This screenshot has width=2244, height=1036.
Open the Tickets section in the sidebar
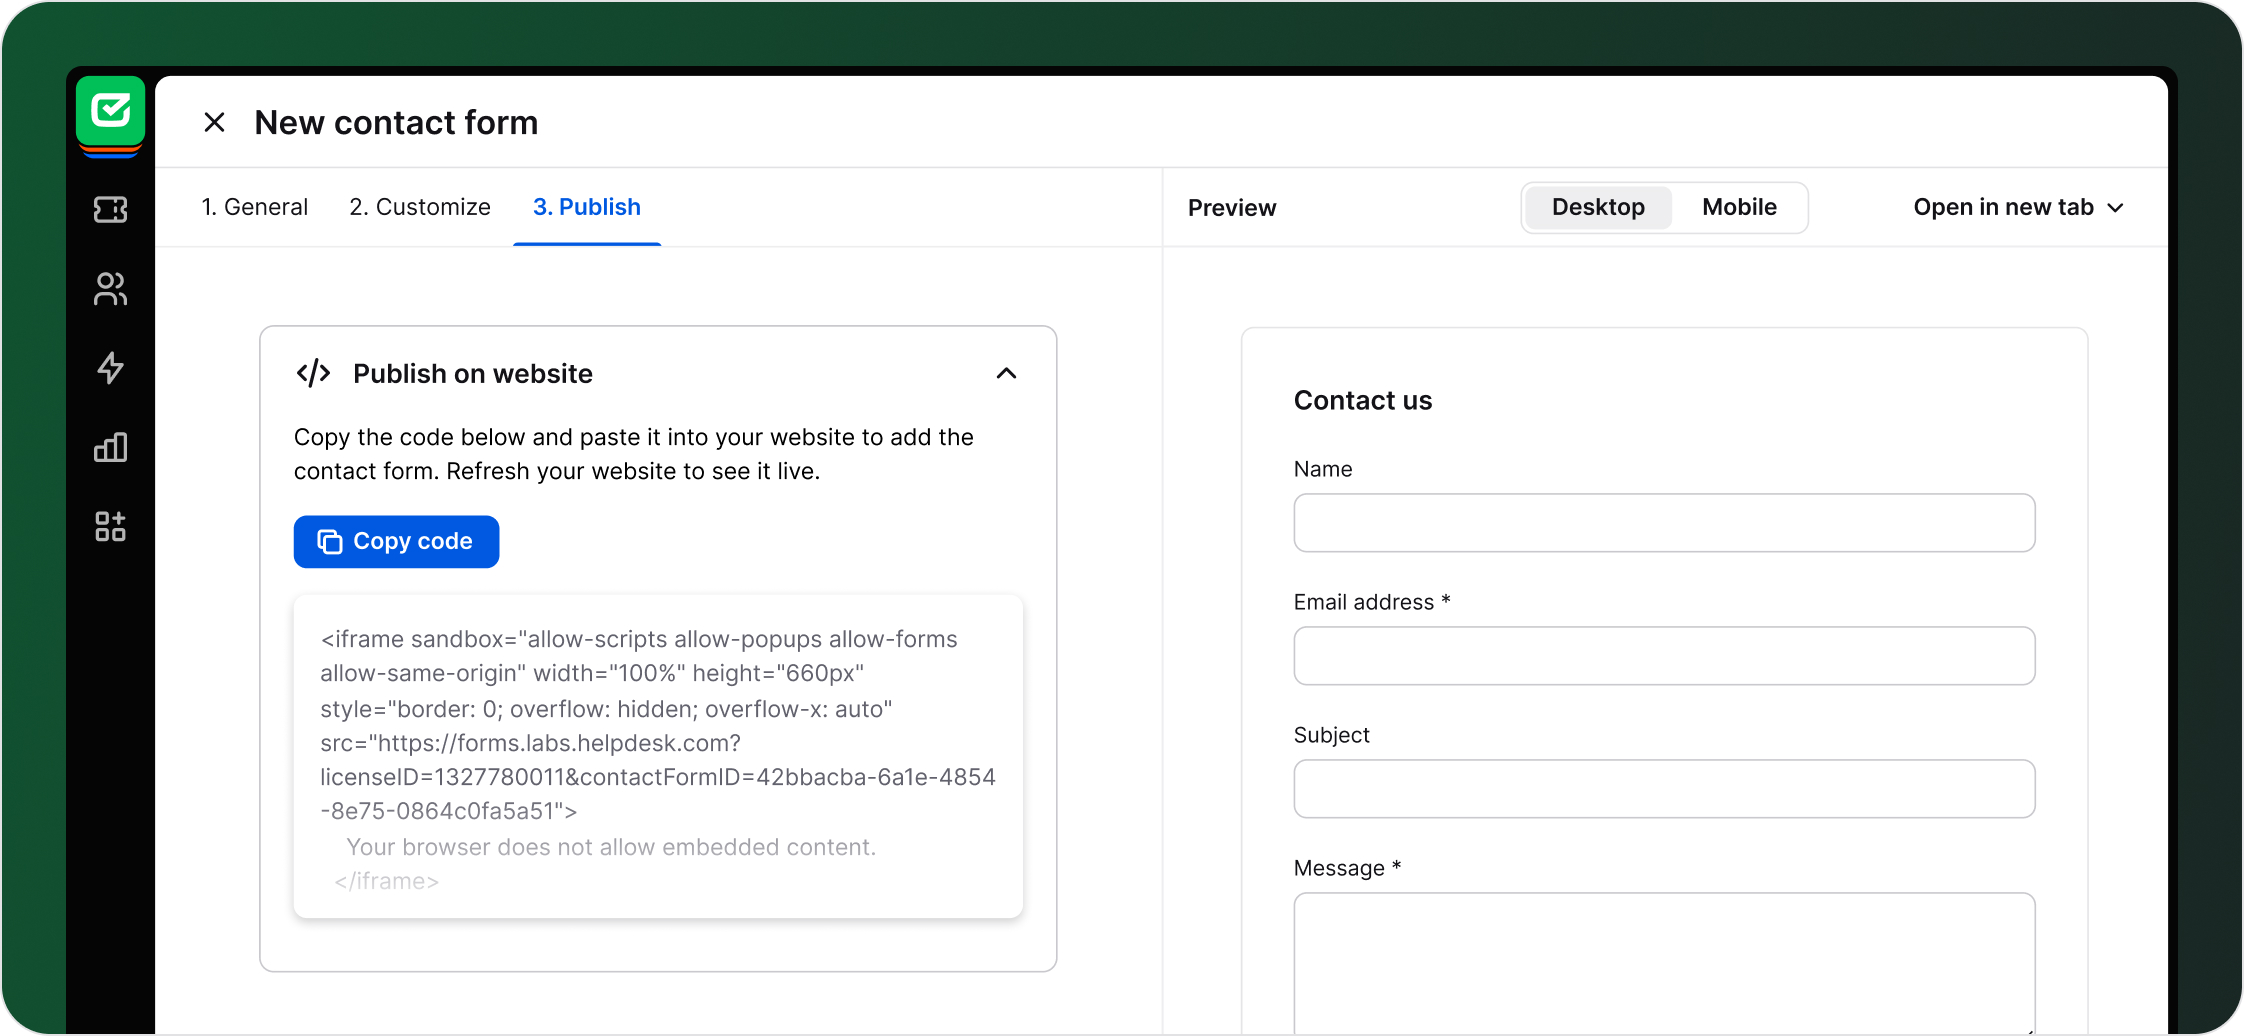pos(110,209)
